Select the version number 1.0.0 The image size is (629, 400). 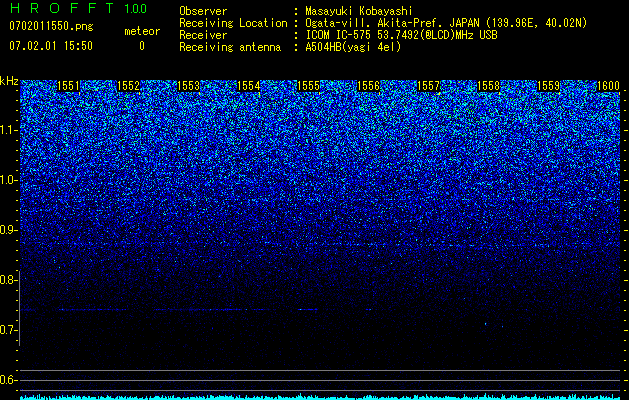[135, 8]
